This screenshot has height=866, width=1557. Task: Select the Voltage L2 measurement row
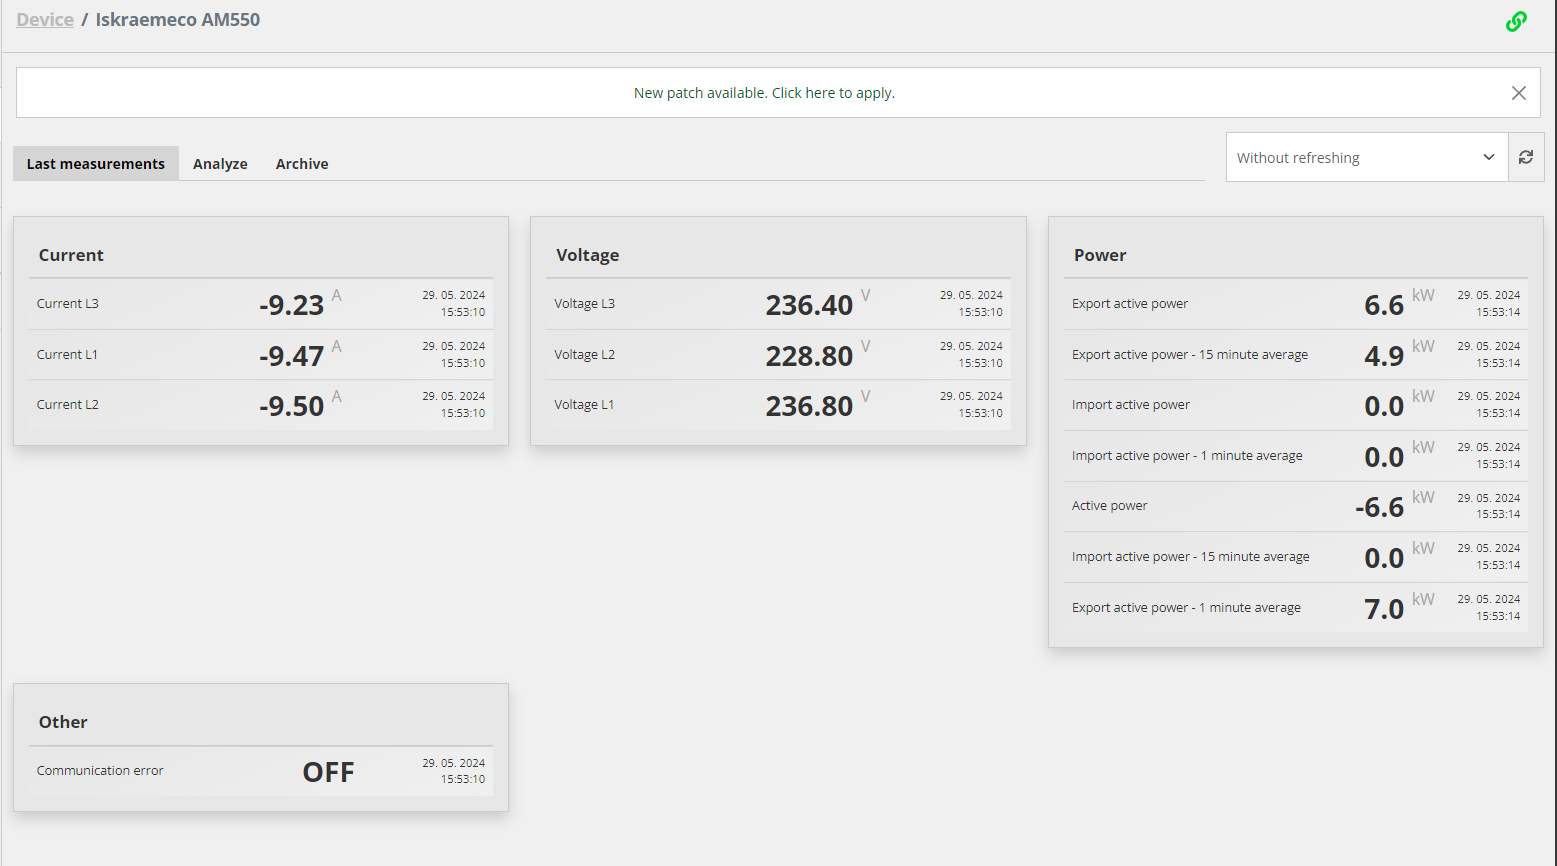778,355
